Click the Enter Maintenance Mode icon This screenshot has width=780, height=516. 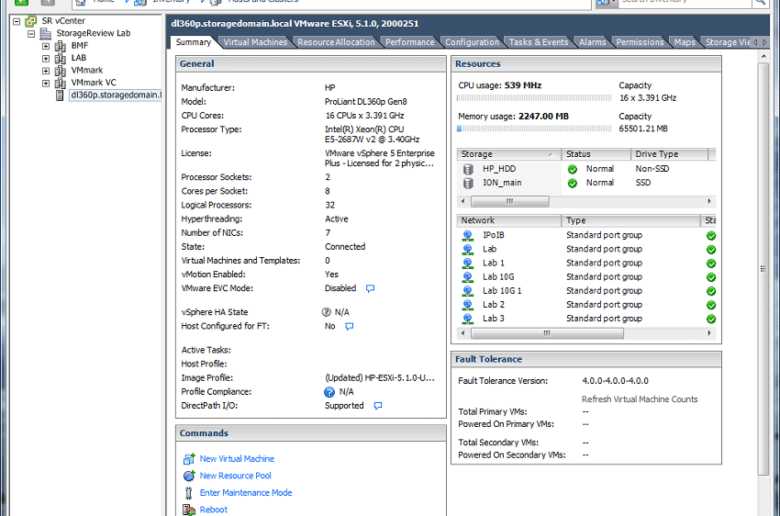(x=189, y=493)
